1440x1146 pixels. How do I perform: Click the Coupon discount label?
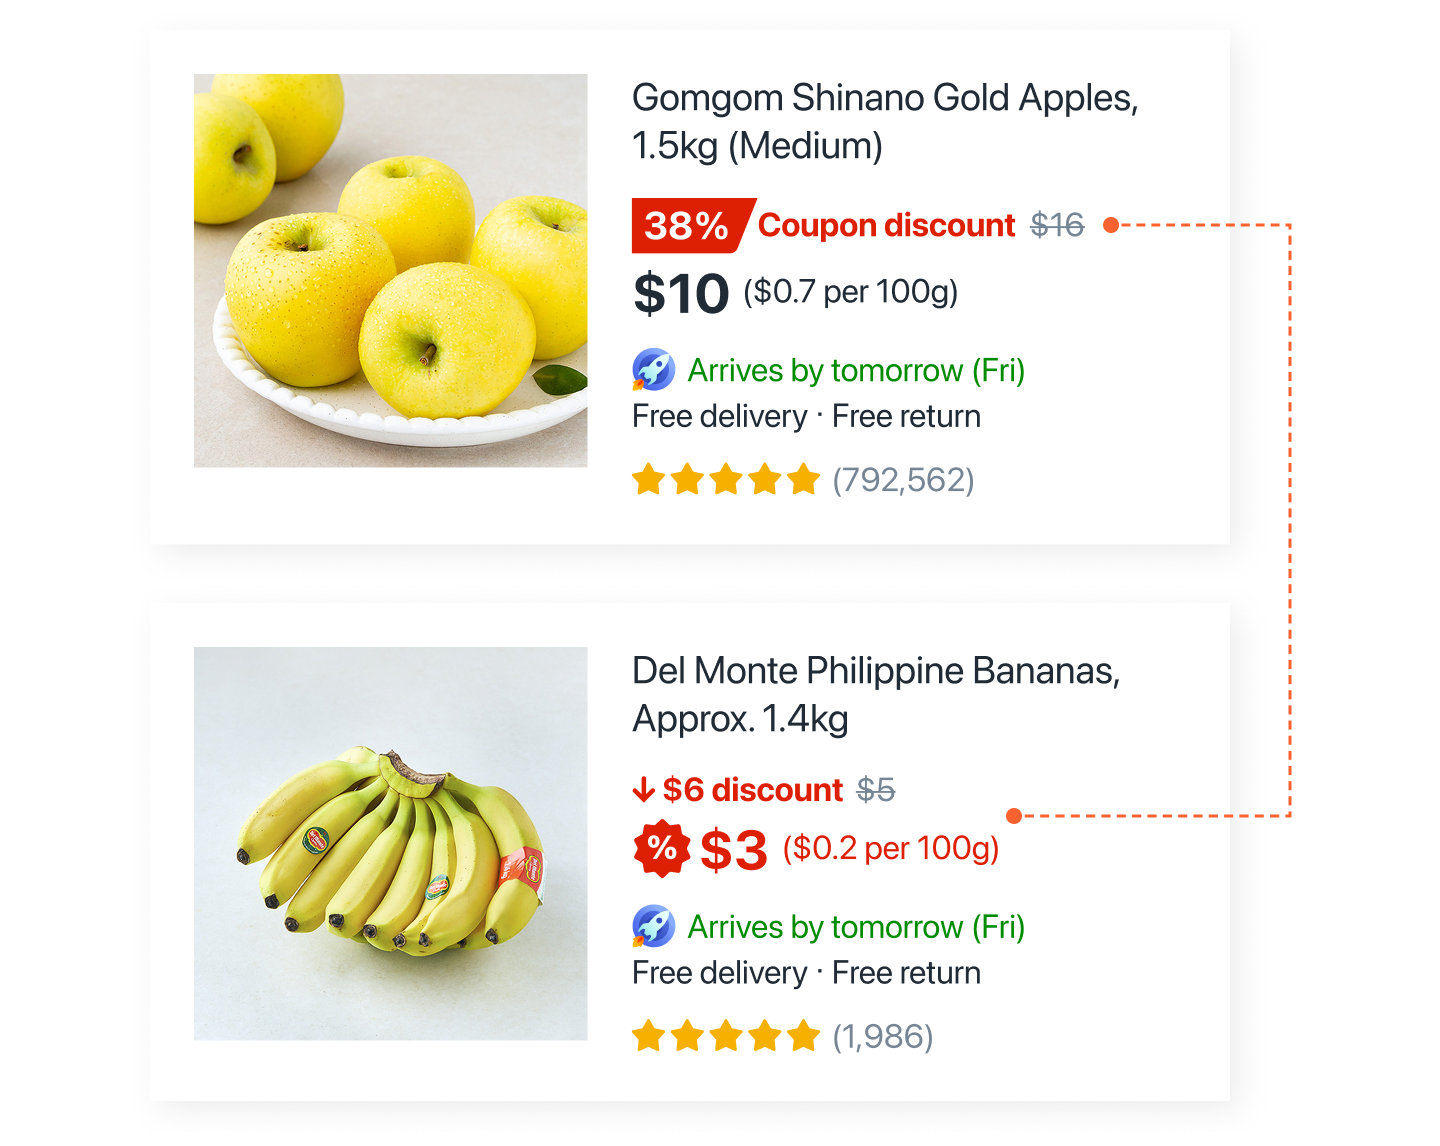pyautogui.click(x=886, y=226)
